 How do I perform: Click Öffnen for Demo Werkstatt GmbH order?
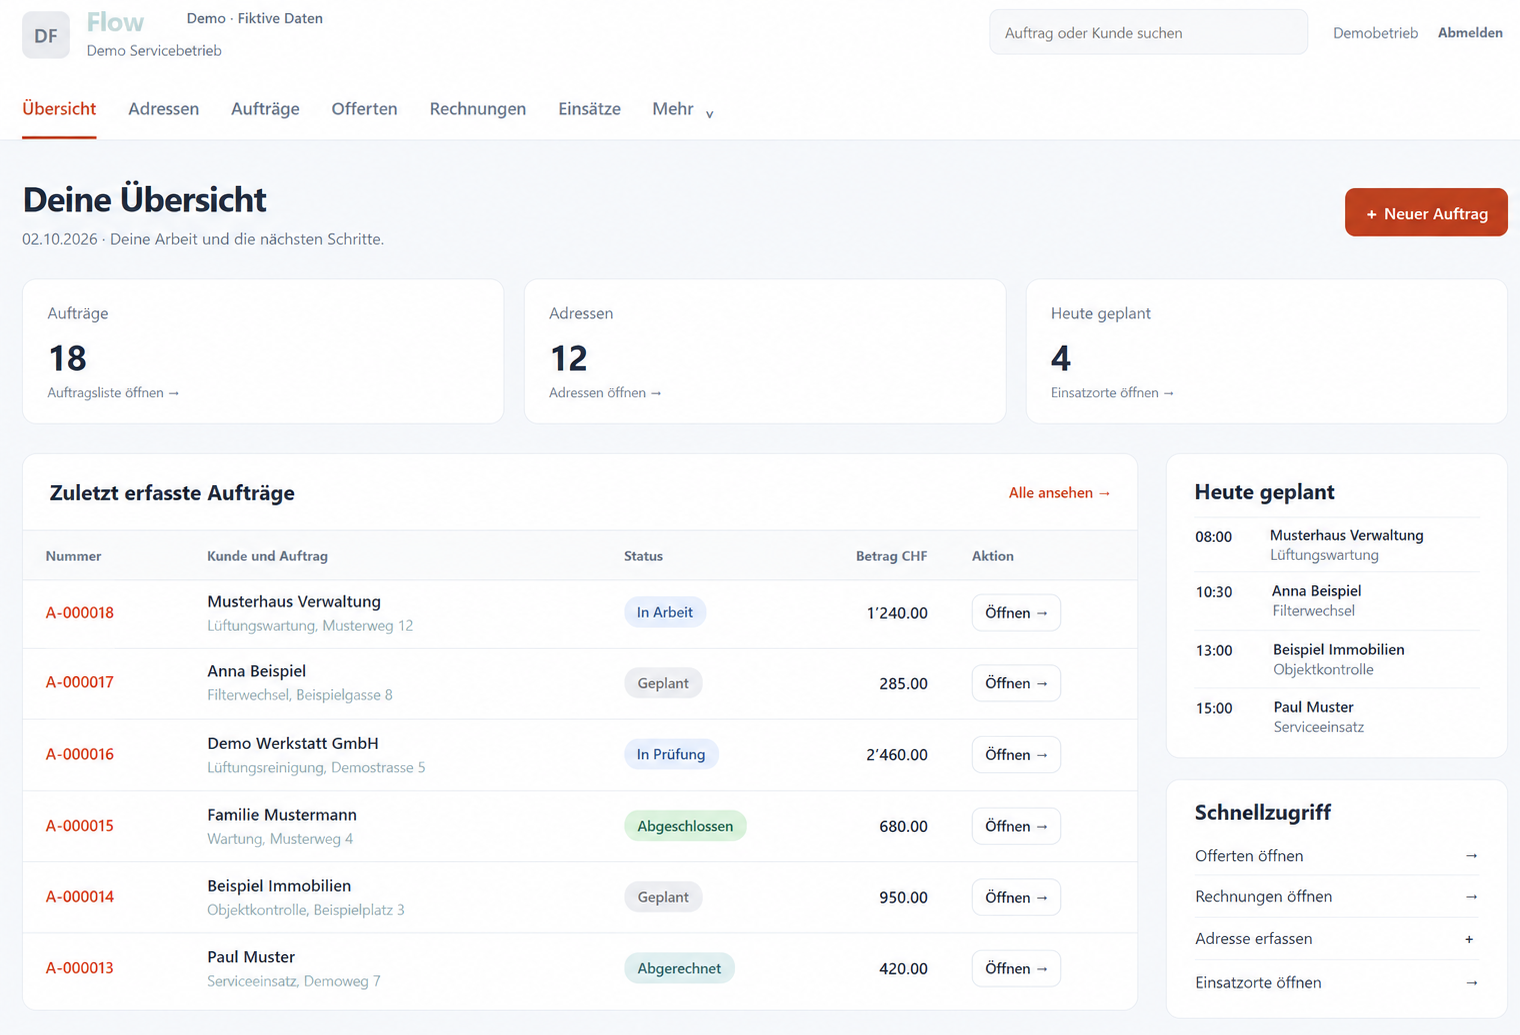[1016, 755]
